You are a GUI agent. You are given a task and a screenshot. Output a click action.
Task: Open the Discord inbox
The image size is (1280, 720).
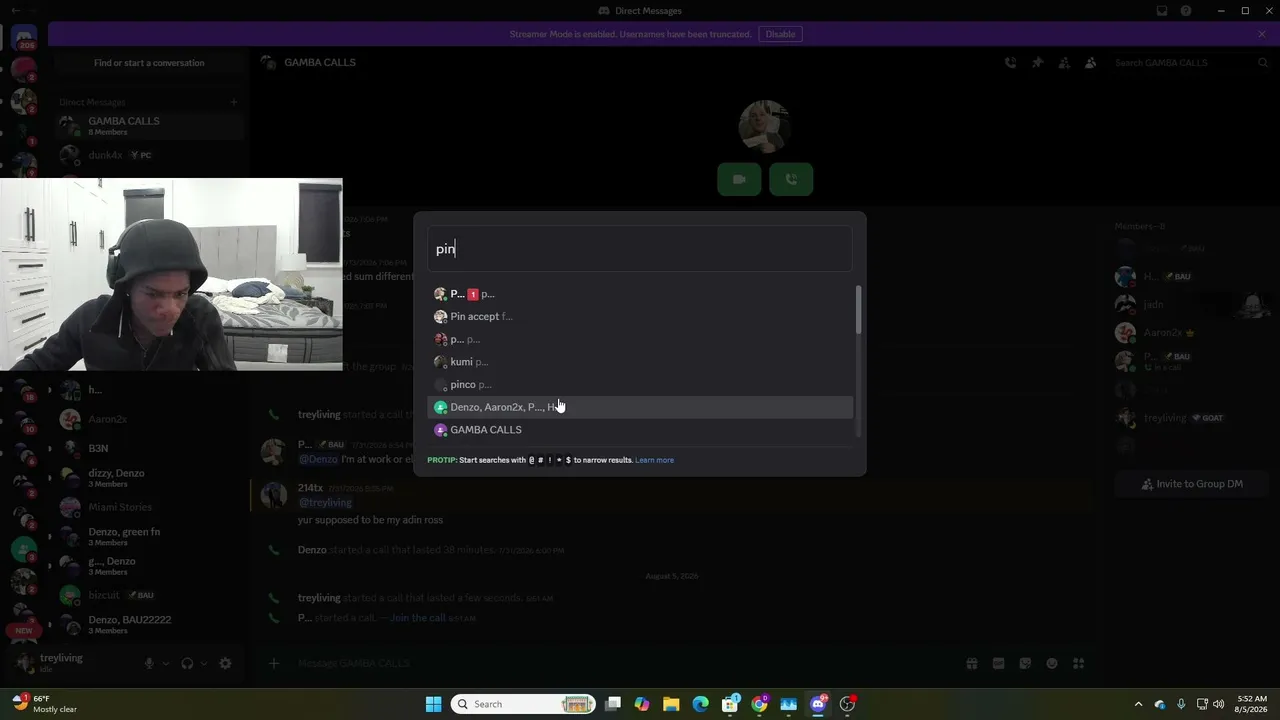point(1161,11)
